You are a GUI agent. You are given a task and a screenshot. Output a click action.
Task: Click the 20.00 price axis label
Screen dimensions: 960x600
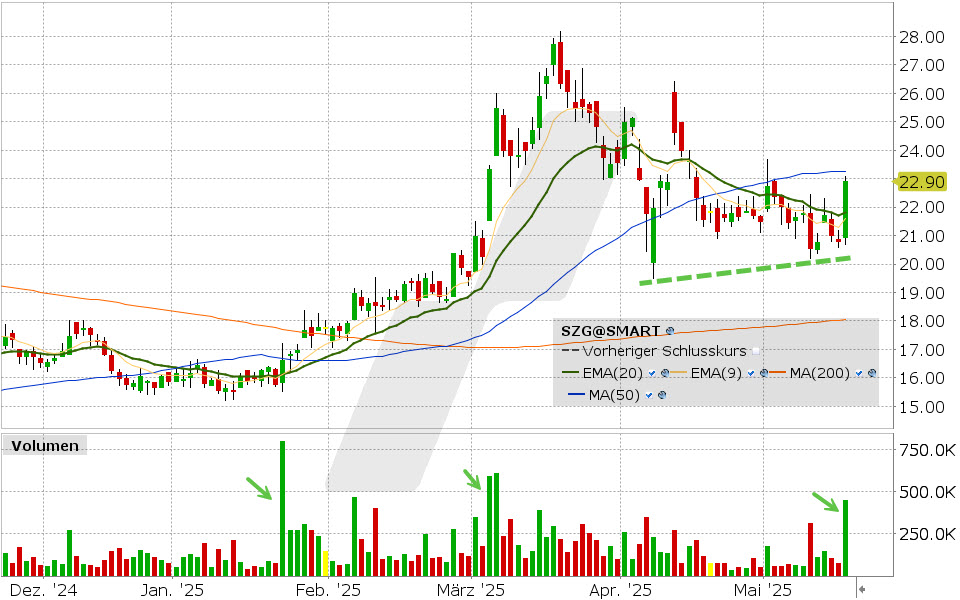[921, 264]
